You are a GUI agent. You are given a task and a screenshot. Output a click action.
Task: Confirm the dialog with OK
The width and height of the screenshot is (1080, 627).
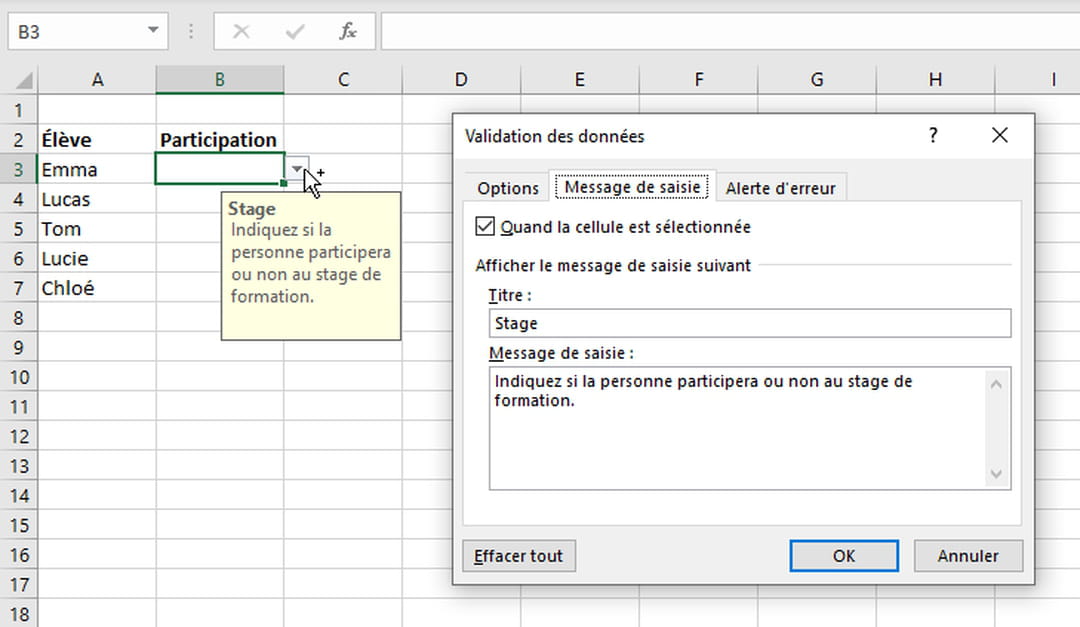coord(843,555)
